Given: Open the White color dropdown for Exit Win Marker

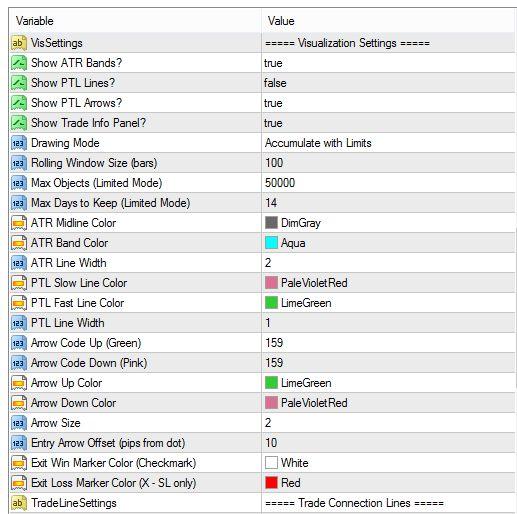Looking at the screenshot, I should tap(389, 463).
